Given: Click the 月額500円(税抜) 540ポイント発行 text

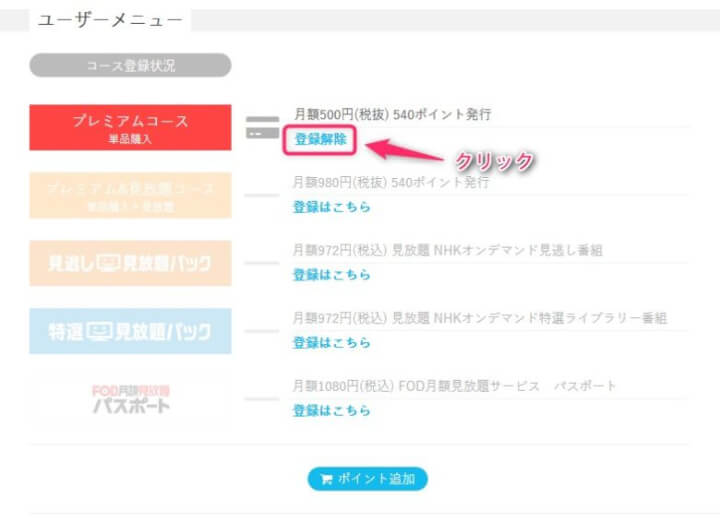Looking at the screenshot, I should pyautogui.click(x=393, y=114).
